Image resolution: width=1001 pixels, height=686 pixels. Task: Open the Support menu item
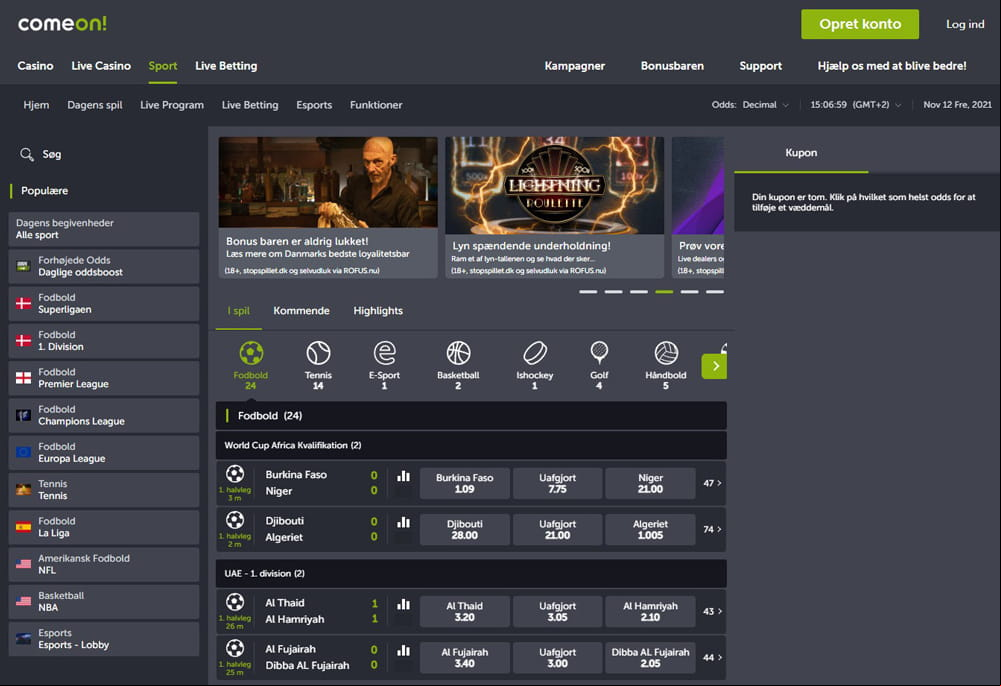(x=760, y=66)
